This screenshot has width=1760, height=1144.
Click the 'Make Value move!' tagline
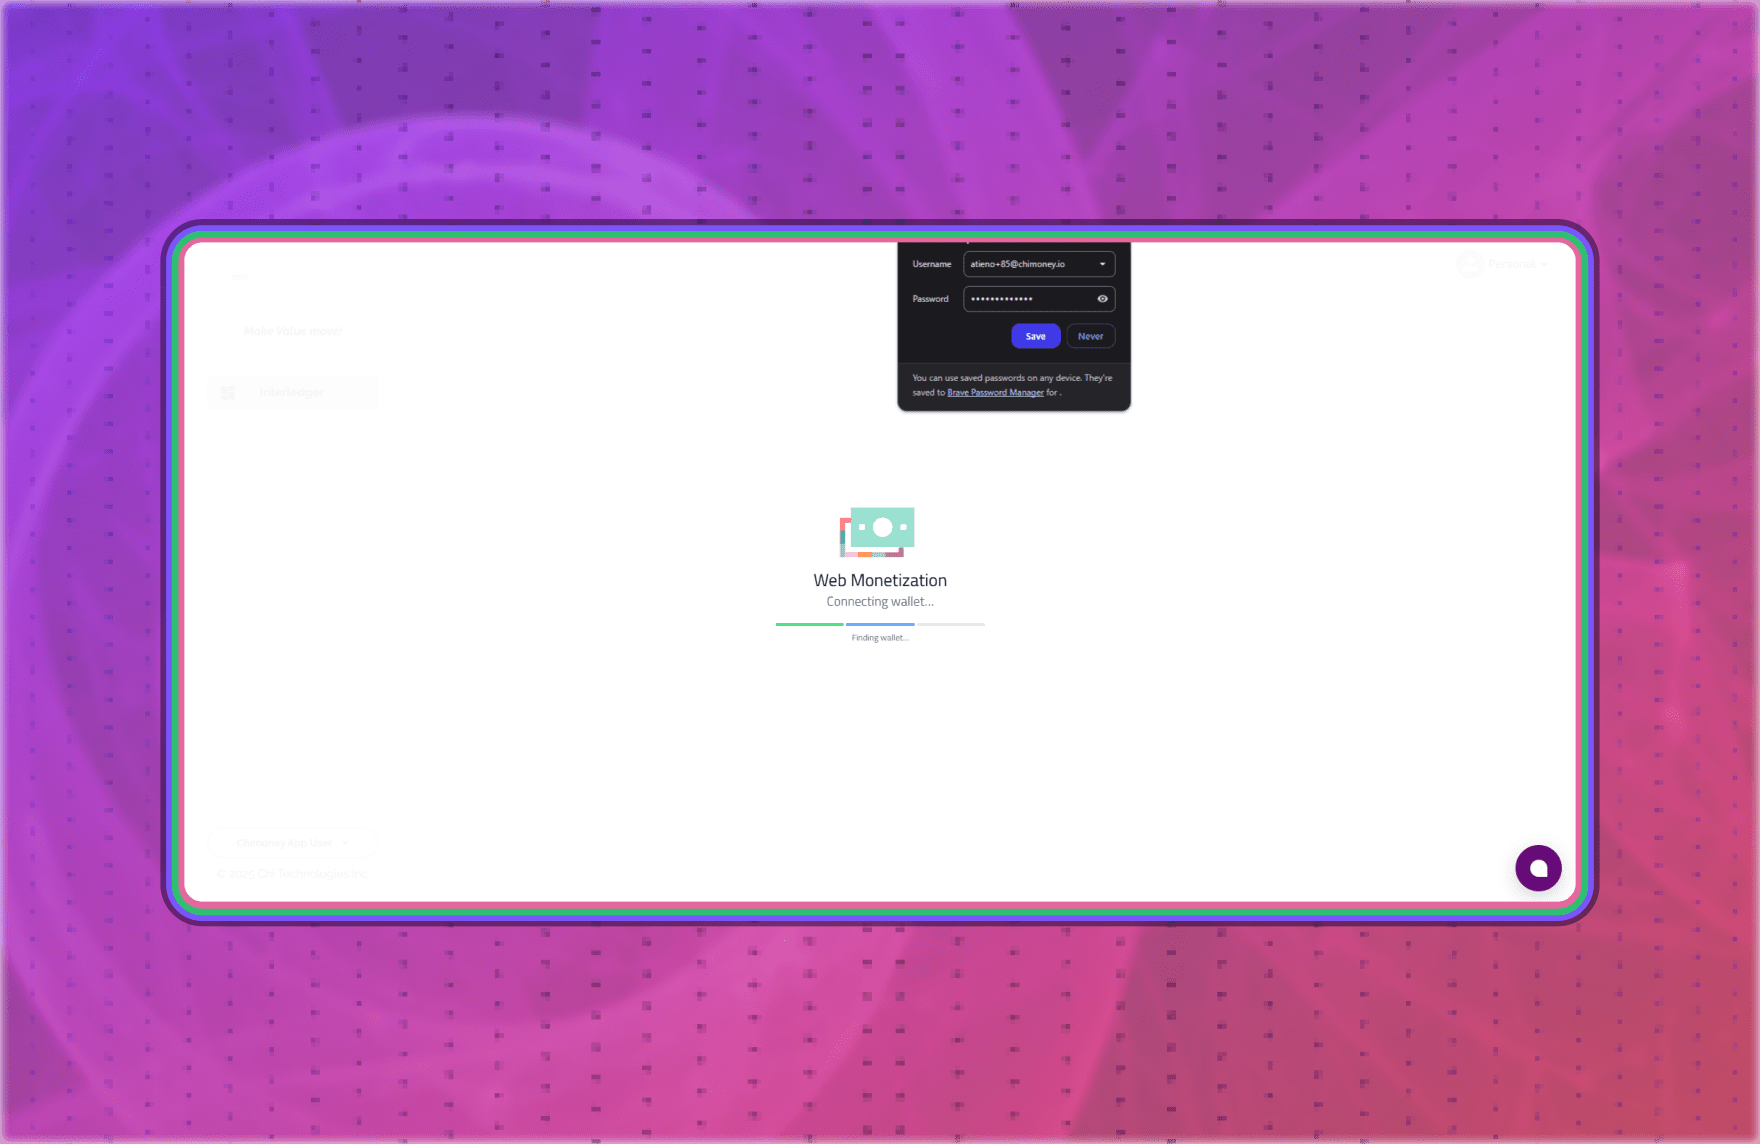click(x=293, y=331)
